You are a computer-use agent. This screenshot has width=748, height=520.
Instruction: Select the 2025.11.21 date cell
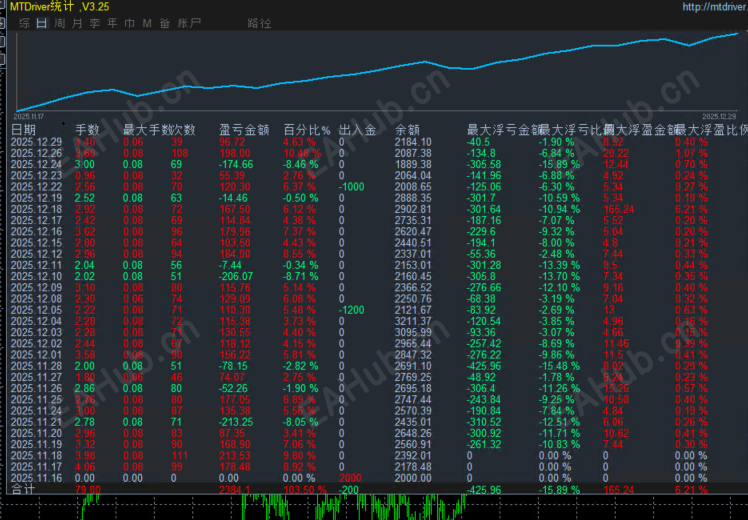[36, 422]
